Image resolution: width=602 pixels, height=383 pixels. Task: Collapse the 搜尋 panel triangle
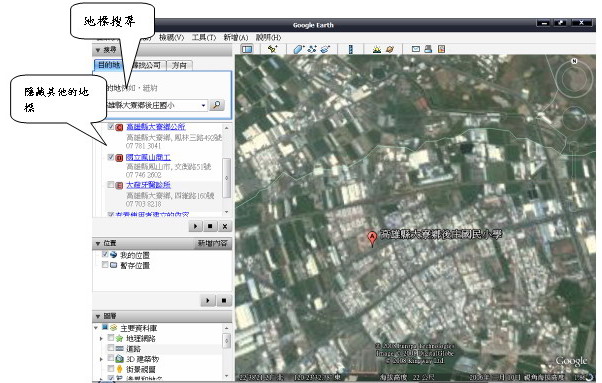[98, 50]
